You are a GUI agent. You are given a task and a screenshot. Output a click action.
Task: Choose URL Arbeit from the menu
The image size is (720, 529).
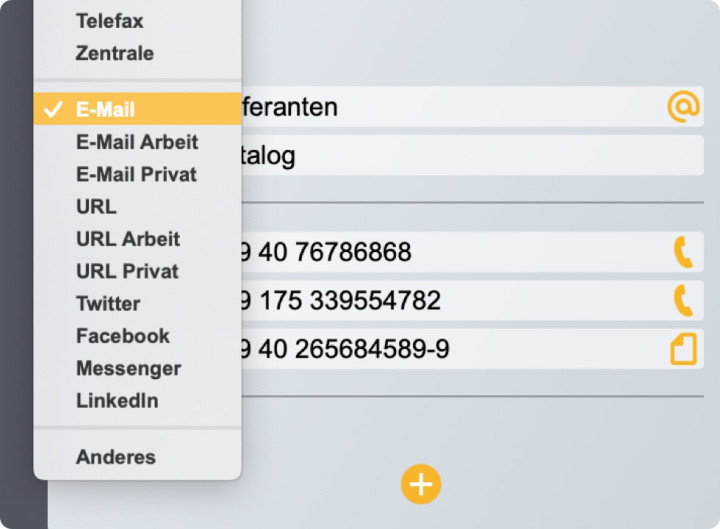128,239
